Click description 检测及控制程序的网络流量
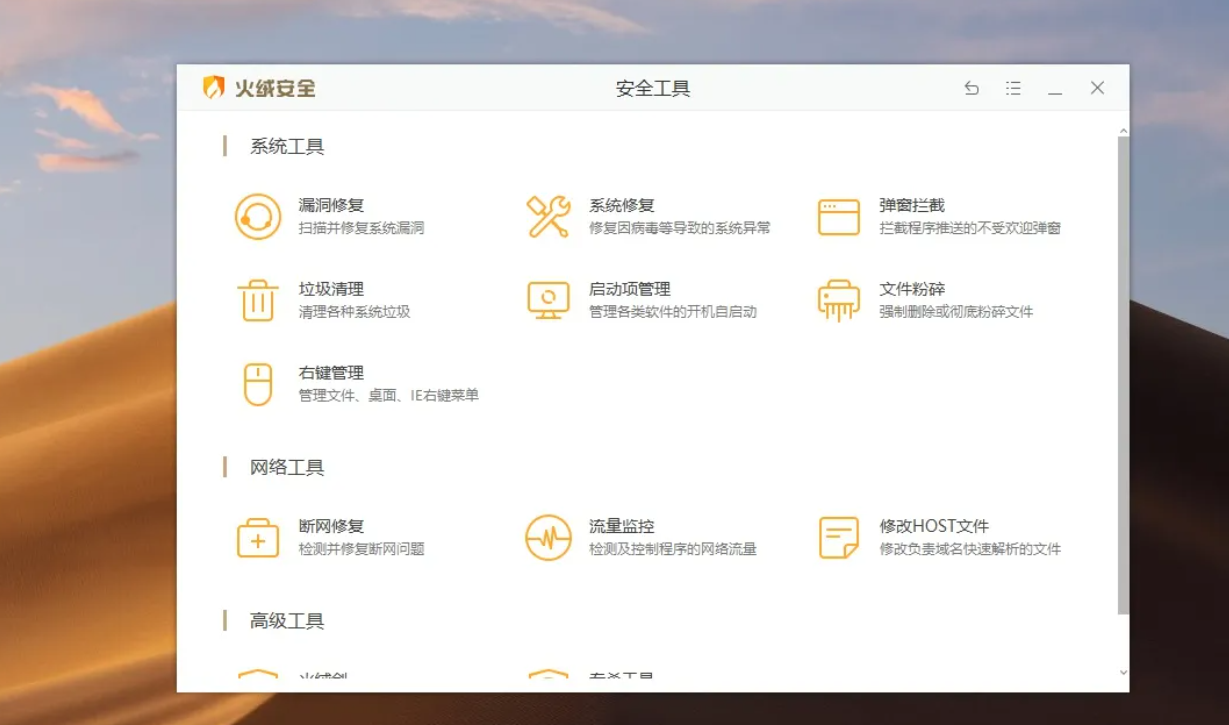Screen dimensions: 1229x725 coord(673,549)
